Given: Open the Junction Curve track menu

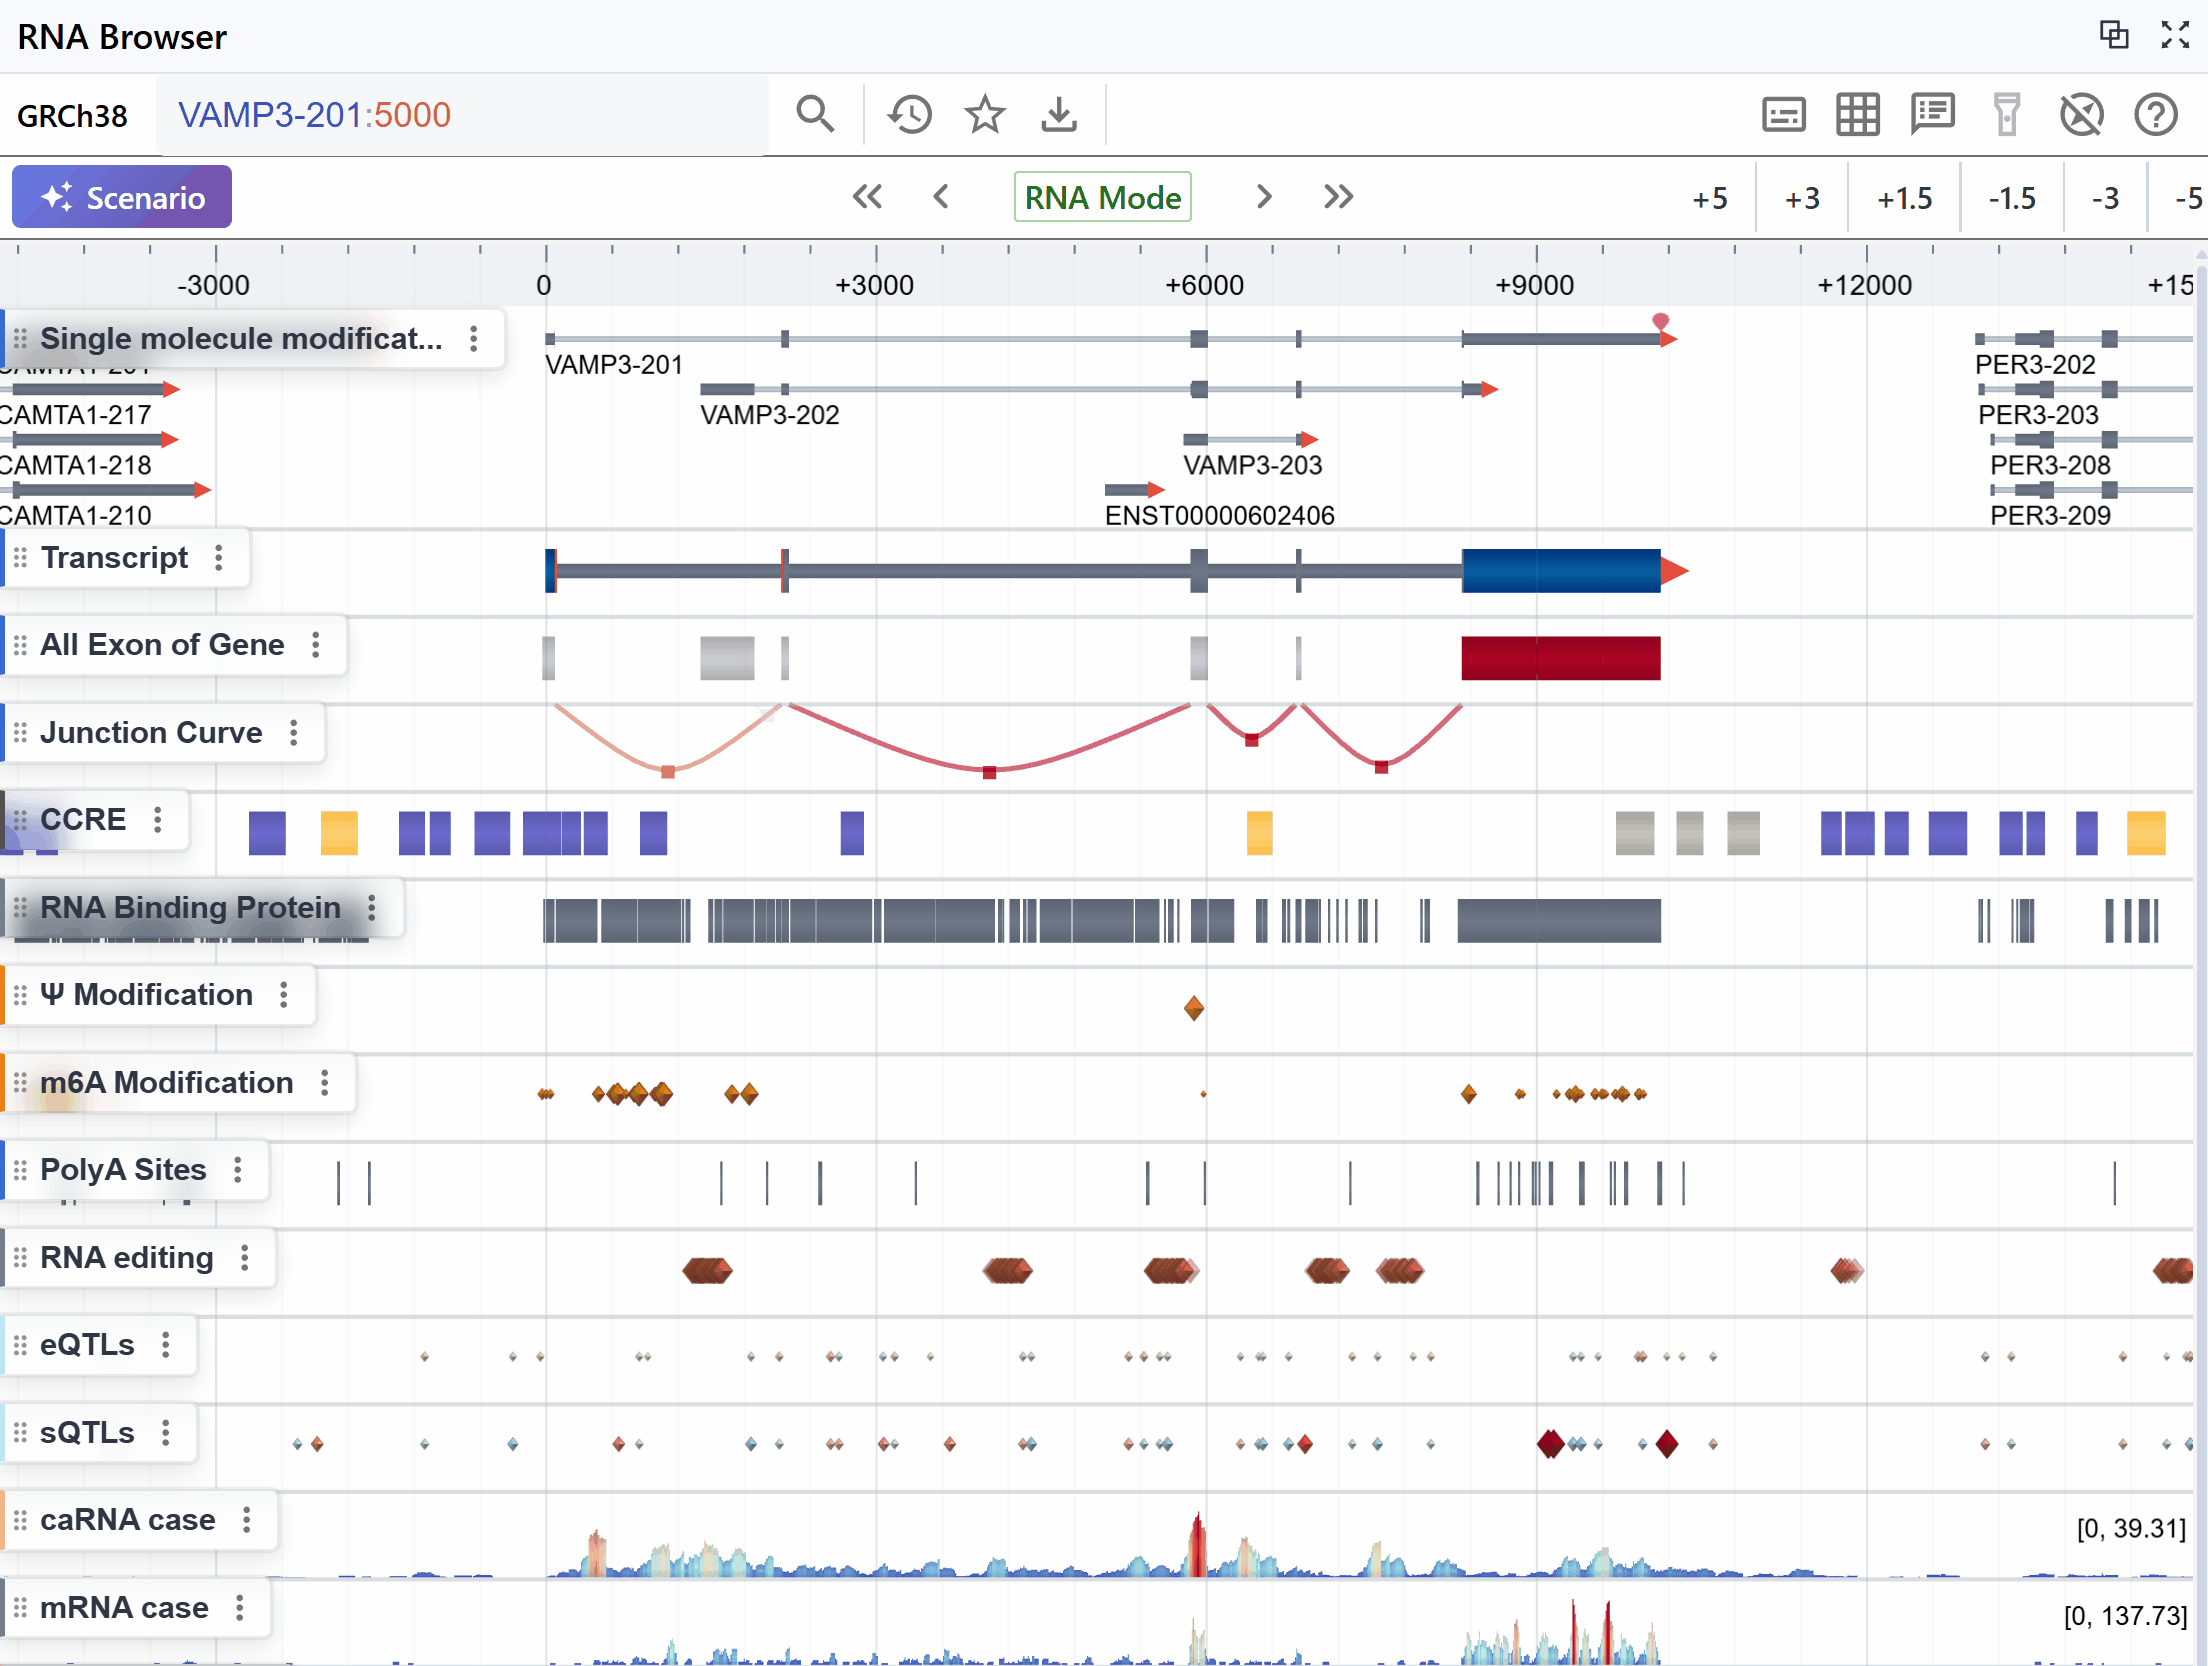Looking at the screenshot, I should click(x=294, y=733).
